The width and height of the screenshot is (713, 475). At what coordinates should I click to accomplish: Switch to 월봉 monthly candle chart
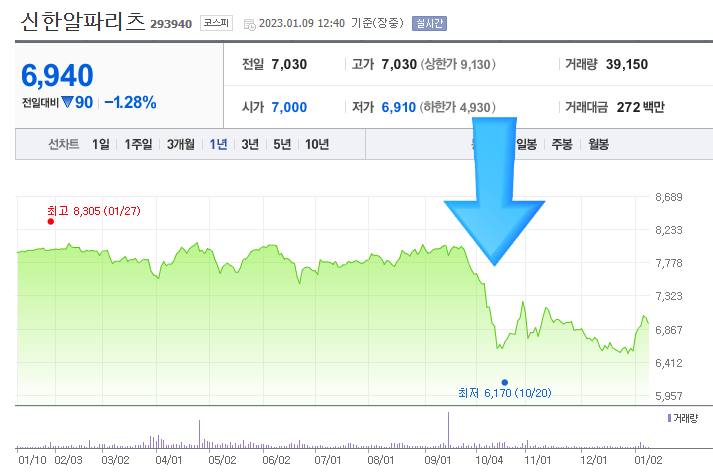598,145
